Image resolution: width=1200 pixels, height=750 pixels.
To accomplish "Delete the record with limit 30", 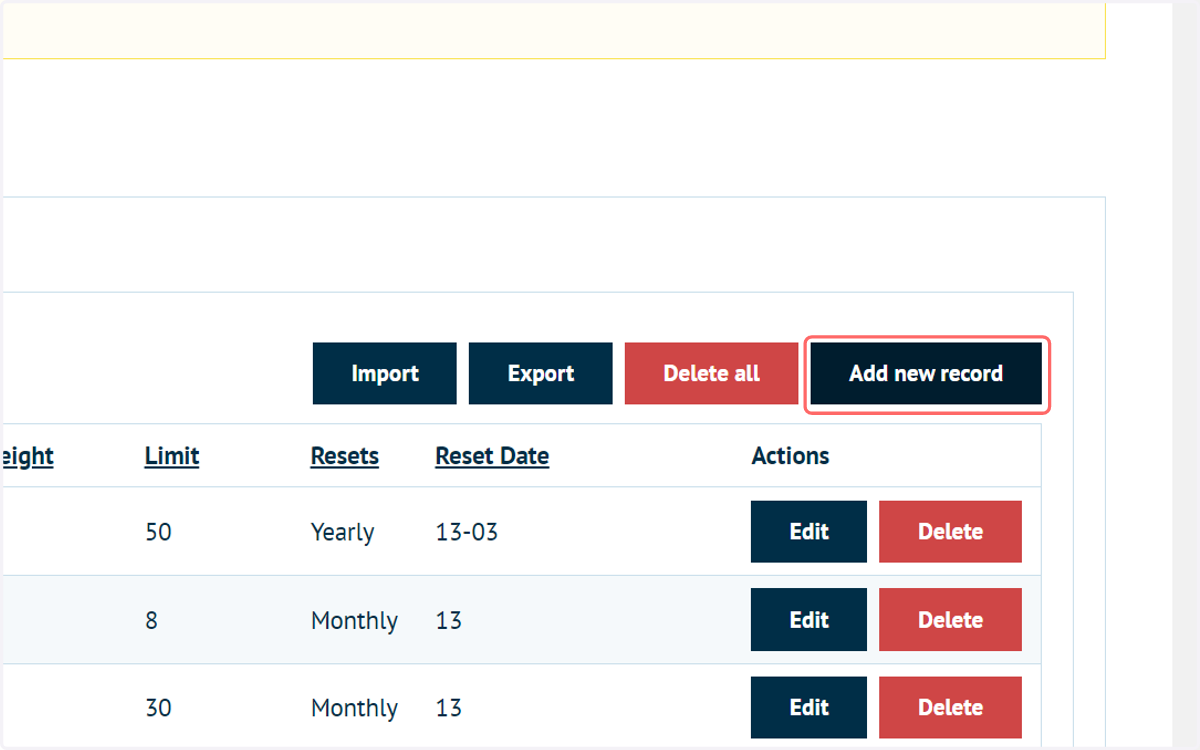I will tap(950, 707).
